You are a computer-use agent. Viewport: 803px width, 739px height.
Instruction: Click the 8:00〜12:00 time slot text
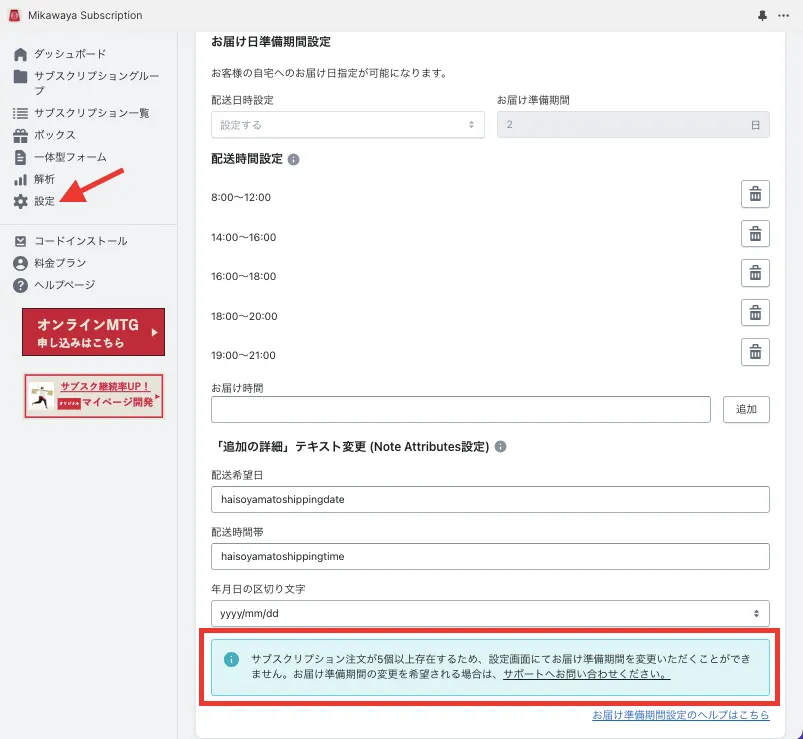241,198
